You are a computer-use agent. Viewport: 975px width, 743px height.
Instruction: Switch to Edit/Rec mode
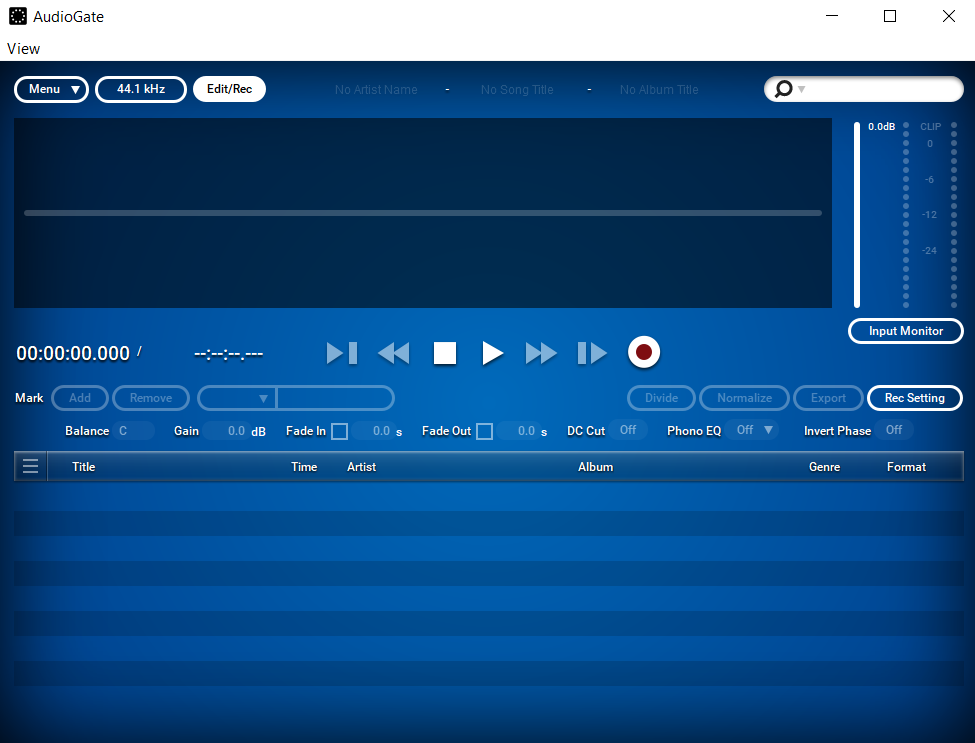click(x=229, y=89)
